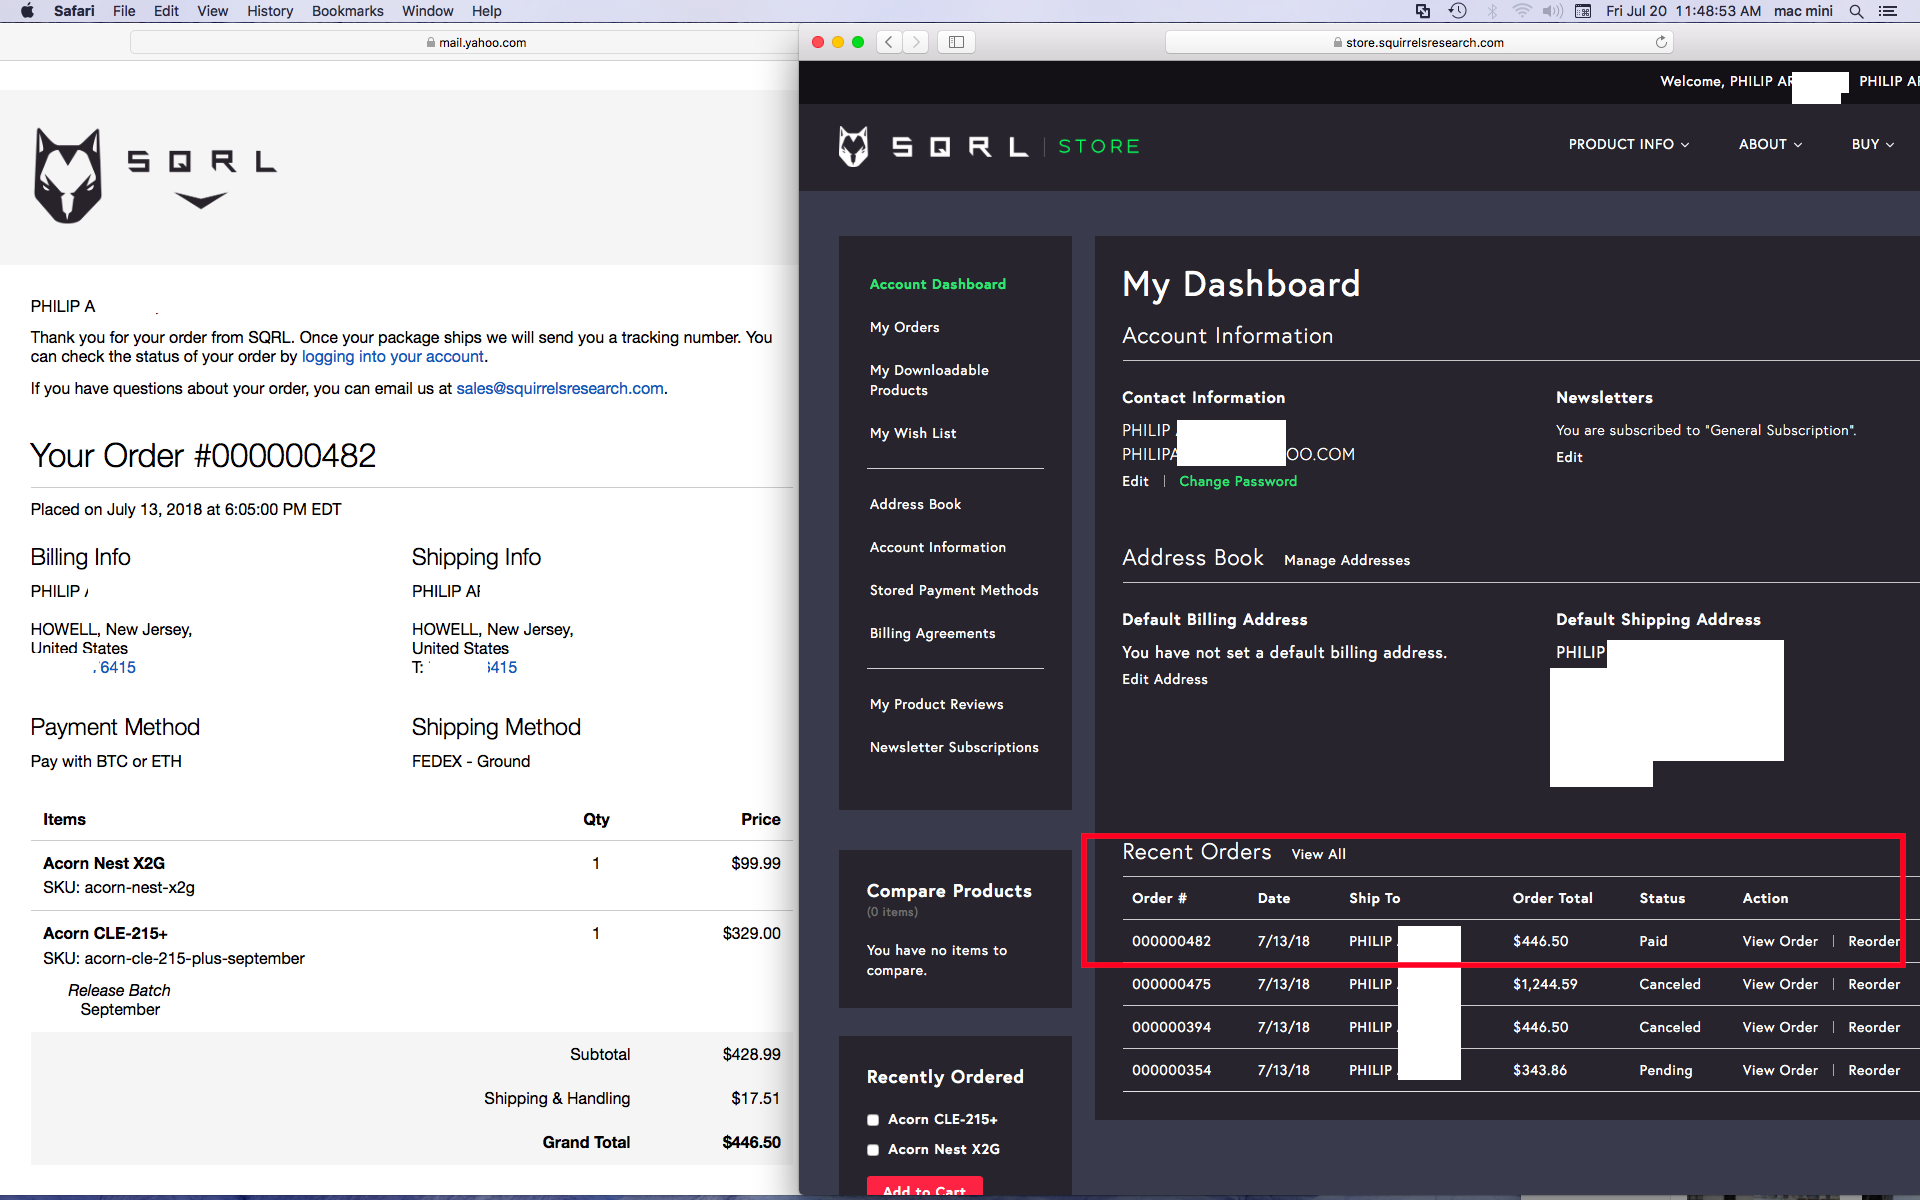Open Stored Payment Methods
The height and width of the screenshot is (1200, 1920).
coord(954,590)
